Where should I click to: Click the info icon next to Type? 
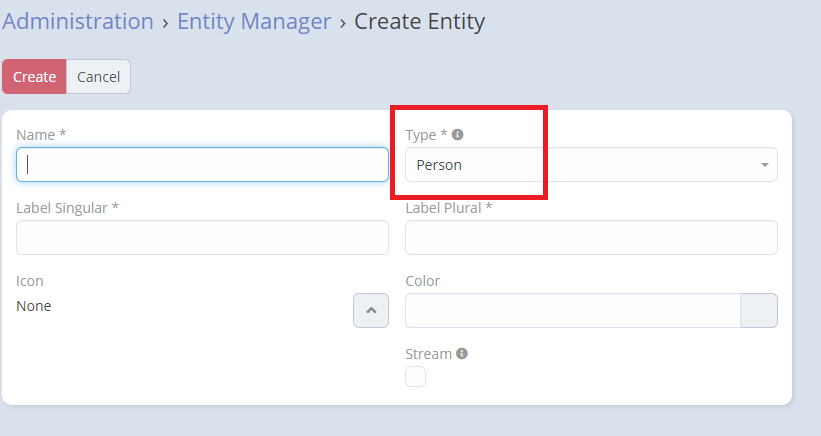(x=458, y=135)
